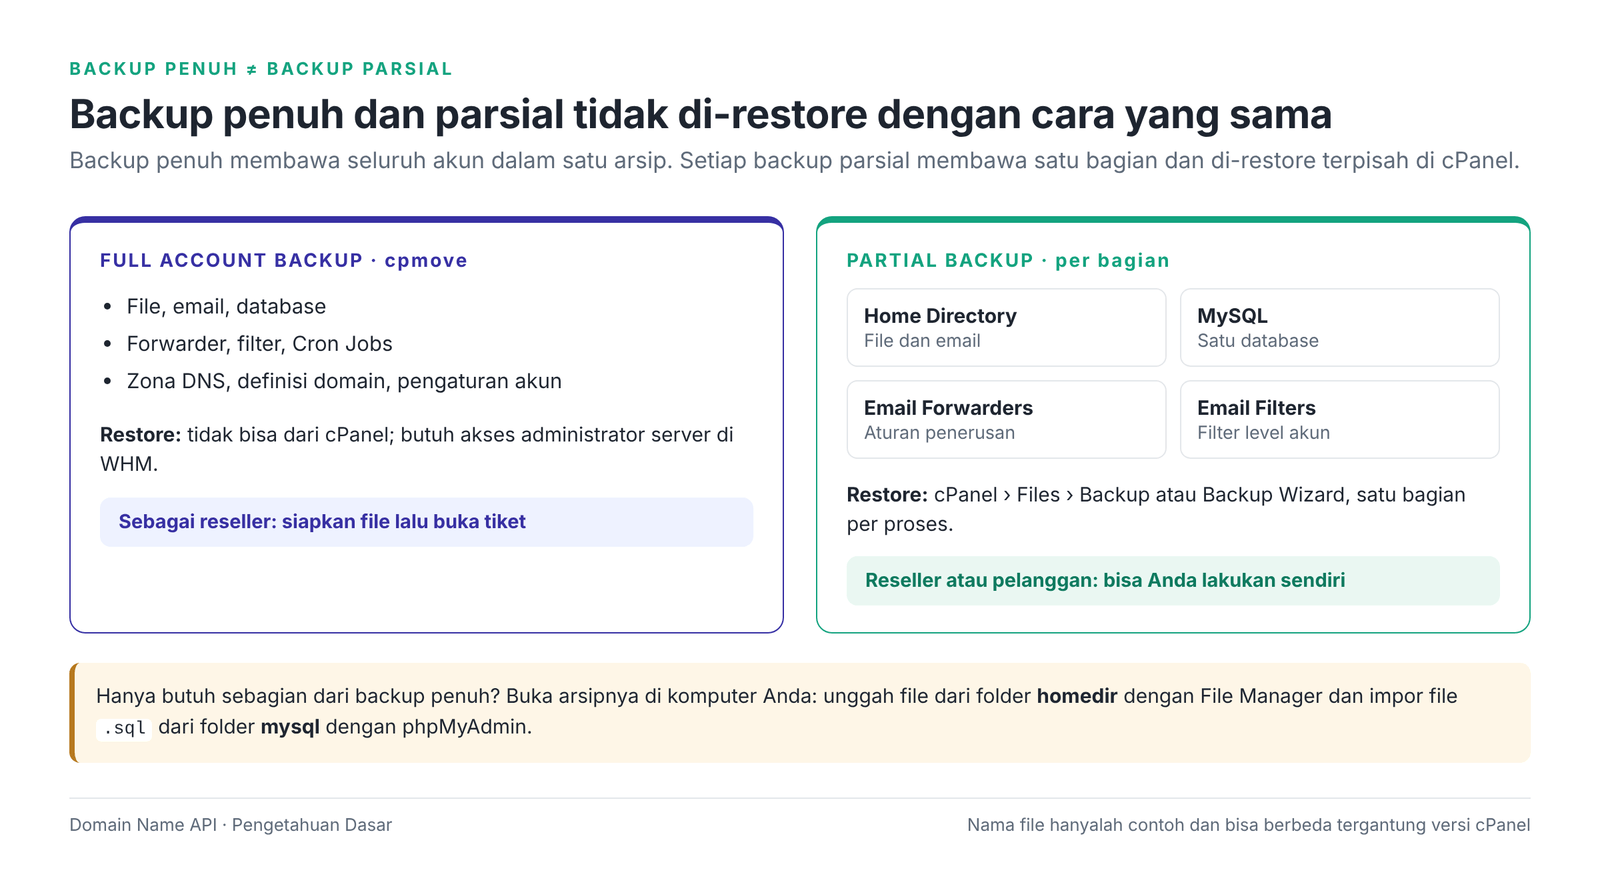Click 'Reseller atau pelanggan: bisa Anda lakukan sendiri' banner
This screenshot has height=895, width=1600.
[x=1173, y=581]
